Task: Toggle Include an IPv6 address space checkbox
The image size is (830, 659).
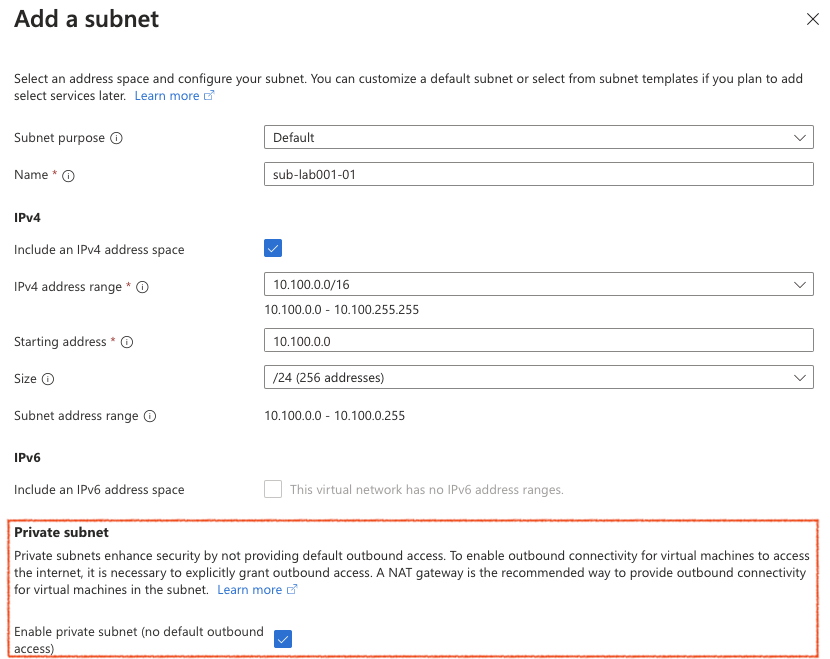Action: 273,490
